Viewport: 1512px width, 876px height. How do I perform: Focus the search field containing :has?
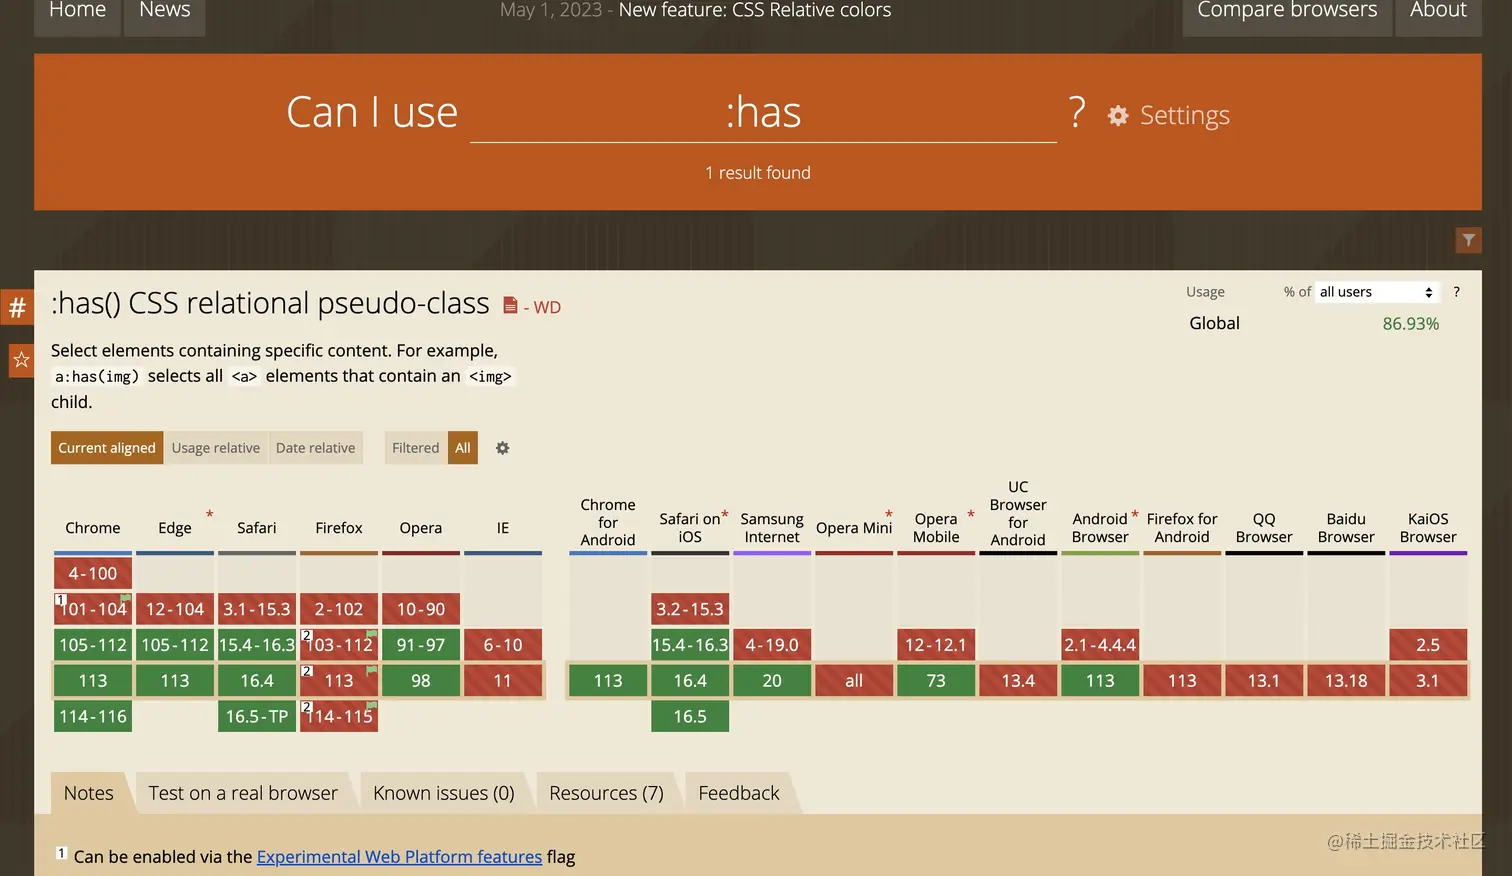click(763, 113)
